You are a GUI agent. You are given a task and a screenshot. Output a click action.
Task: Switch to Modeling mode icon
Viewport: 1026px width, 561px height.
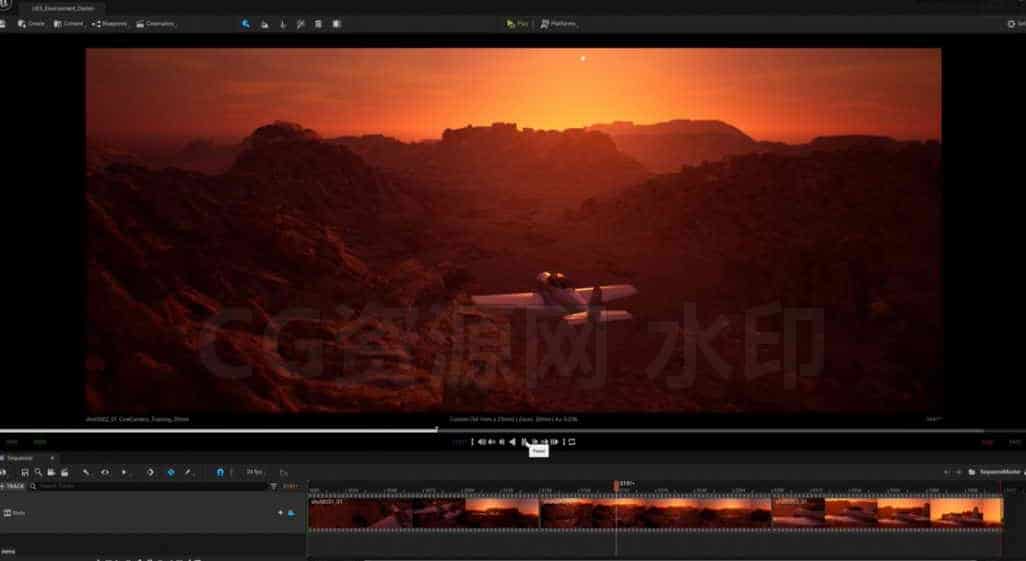click(318, 24)
